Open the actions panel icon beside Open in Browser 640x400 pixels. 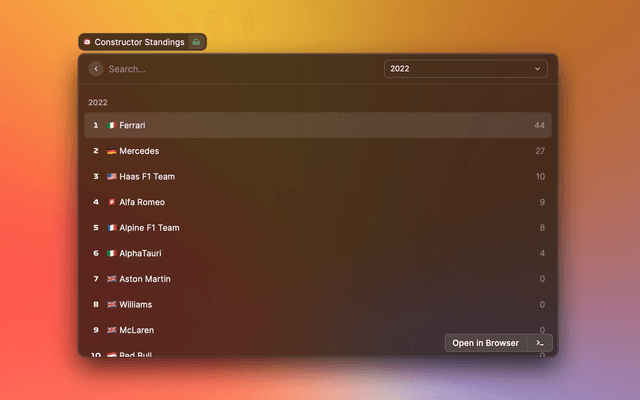tap(540, 343)
